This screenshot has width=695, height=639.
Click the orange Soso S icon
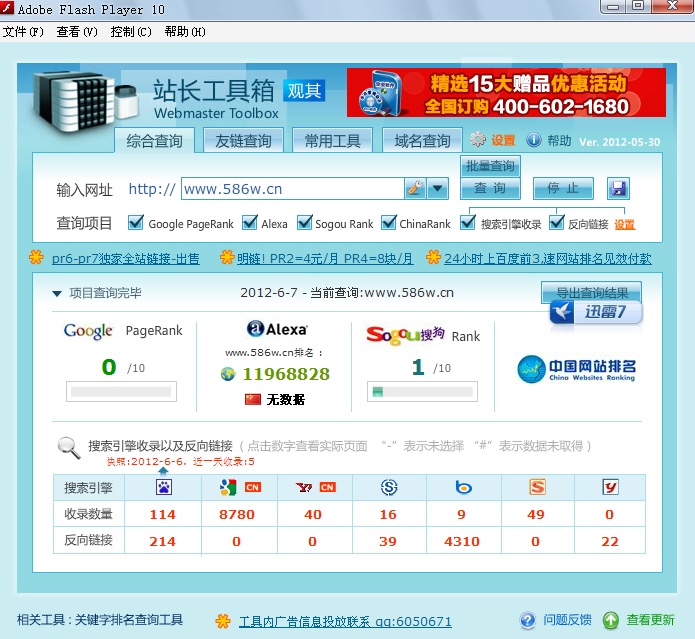[x=537, y=487]
